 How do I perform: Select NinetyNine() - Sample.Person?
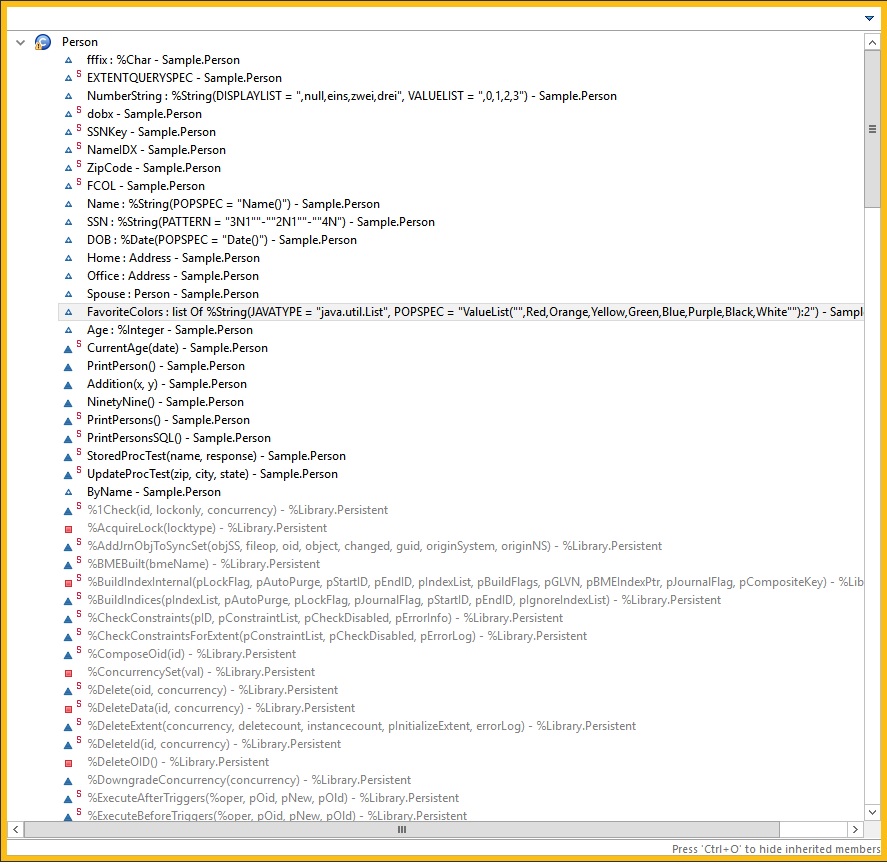point(165,402)
